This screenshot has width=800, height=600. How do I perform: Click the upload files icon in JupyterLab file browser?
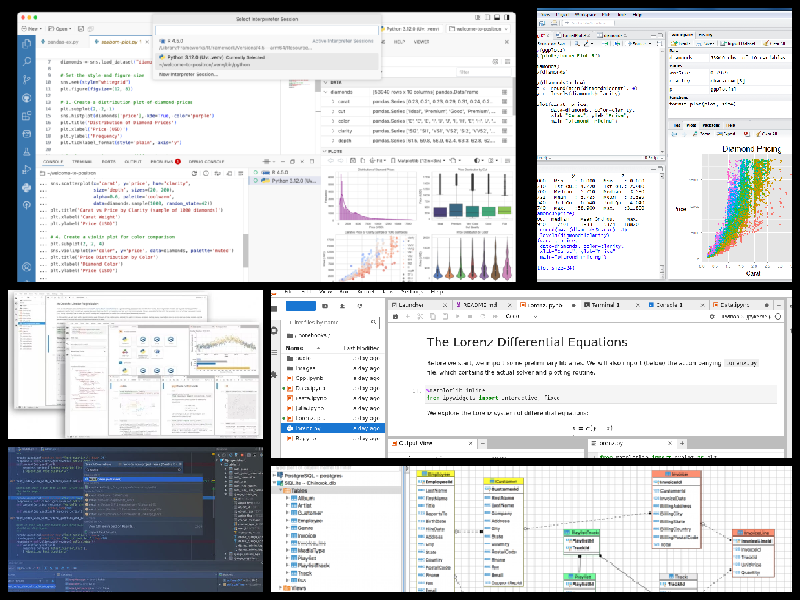point(343,304)
